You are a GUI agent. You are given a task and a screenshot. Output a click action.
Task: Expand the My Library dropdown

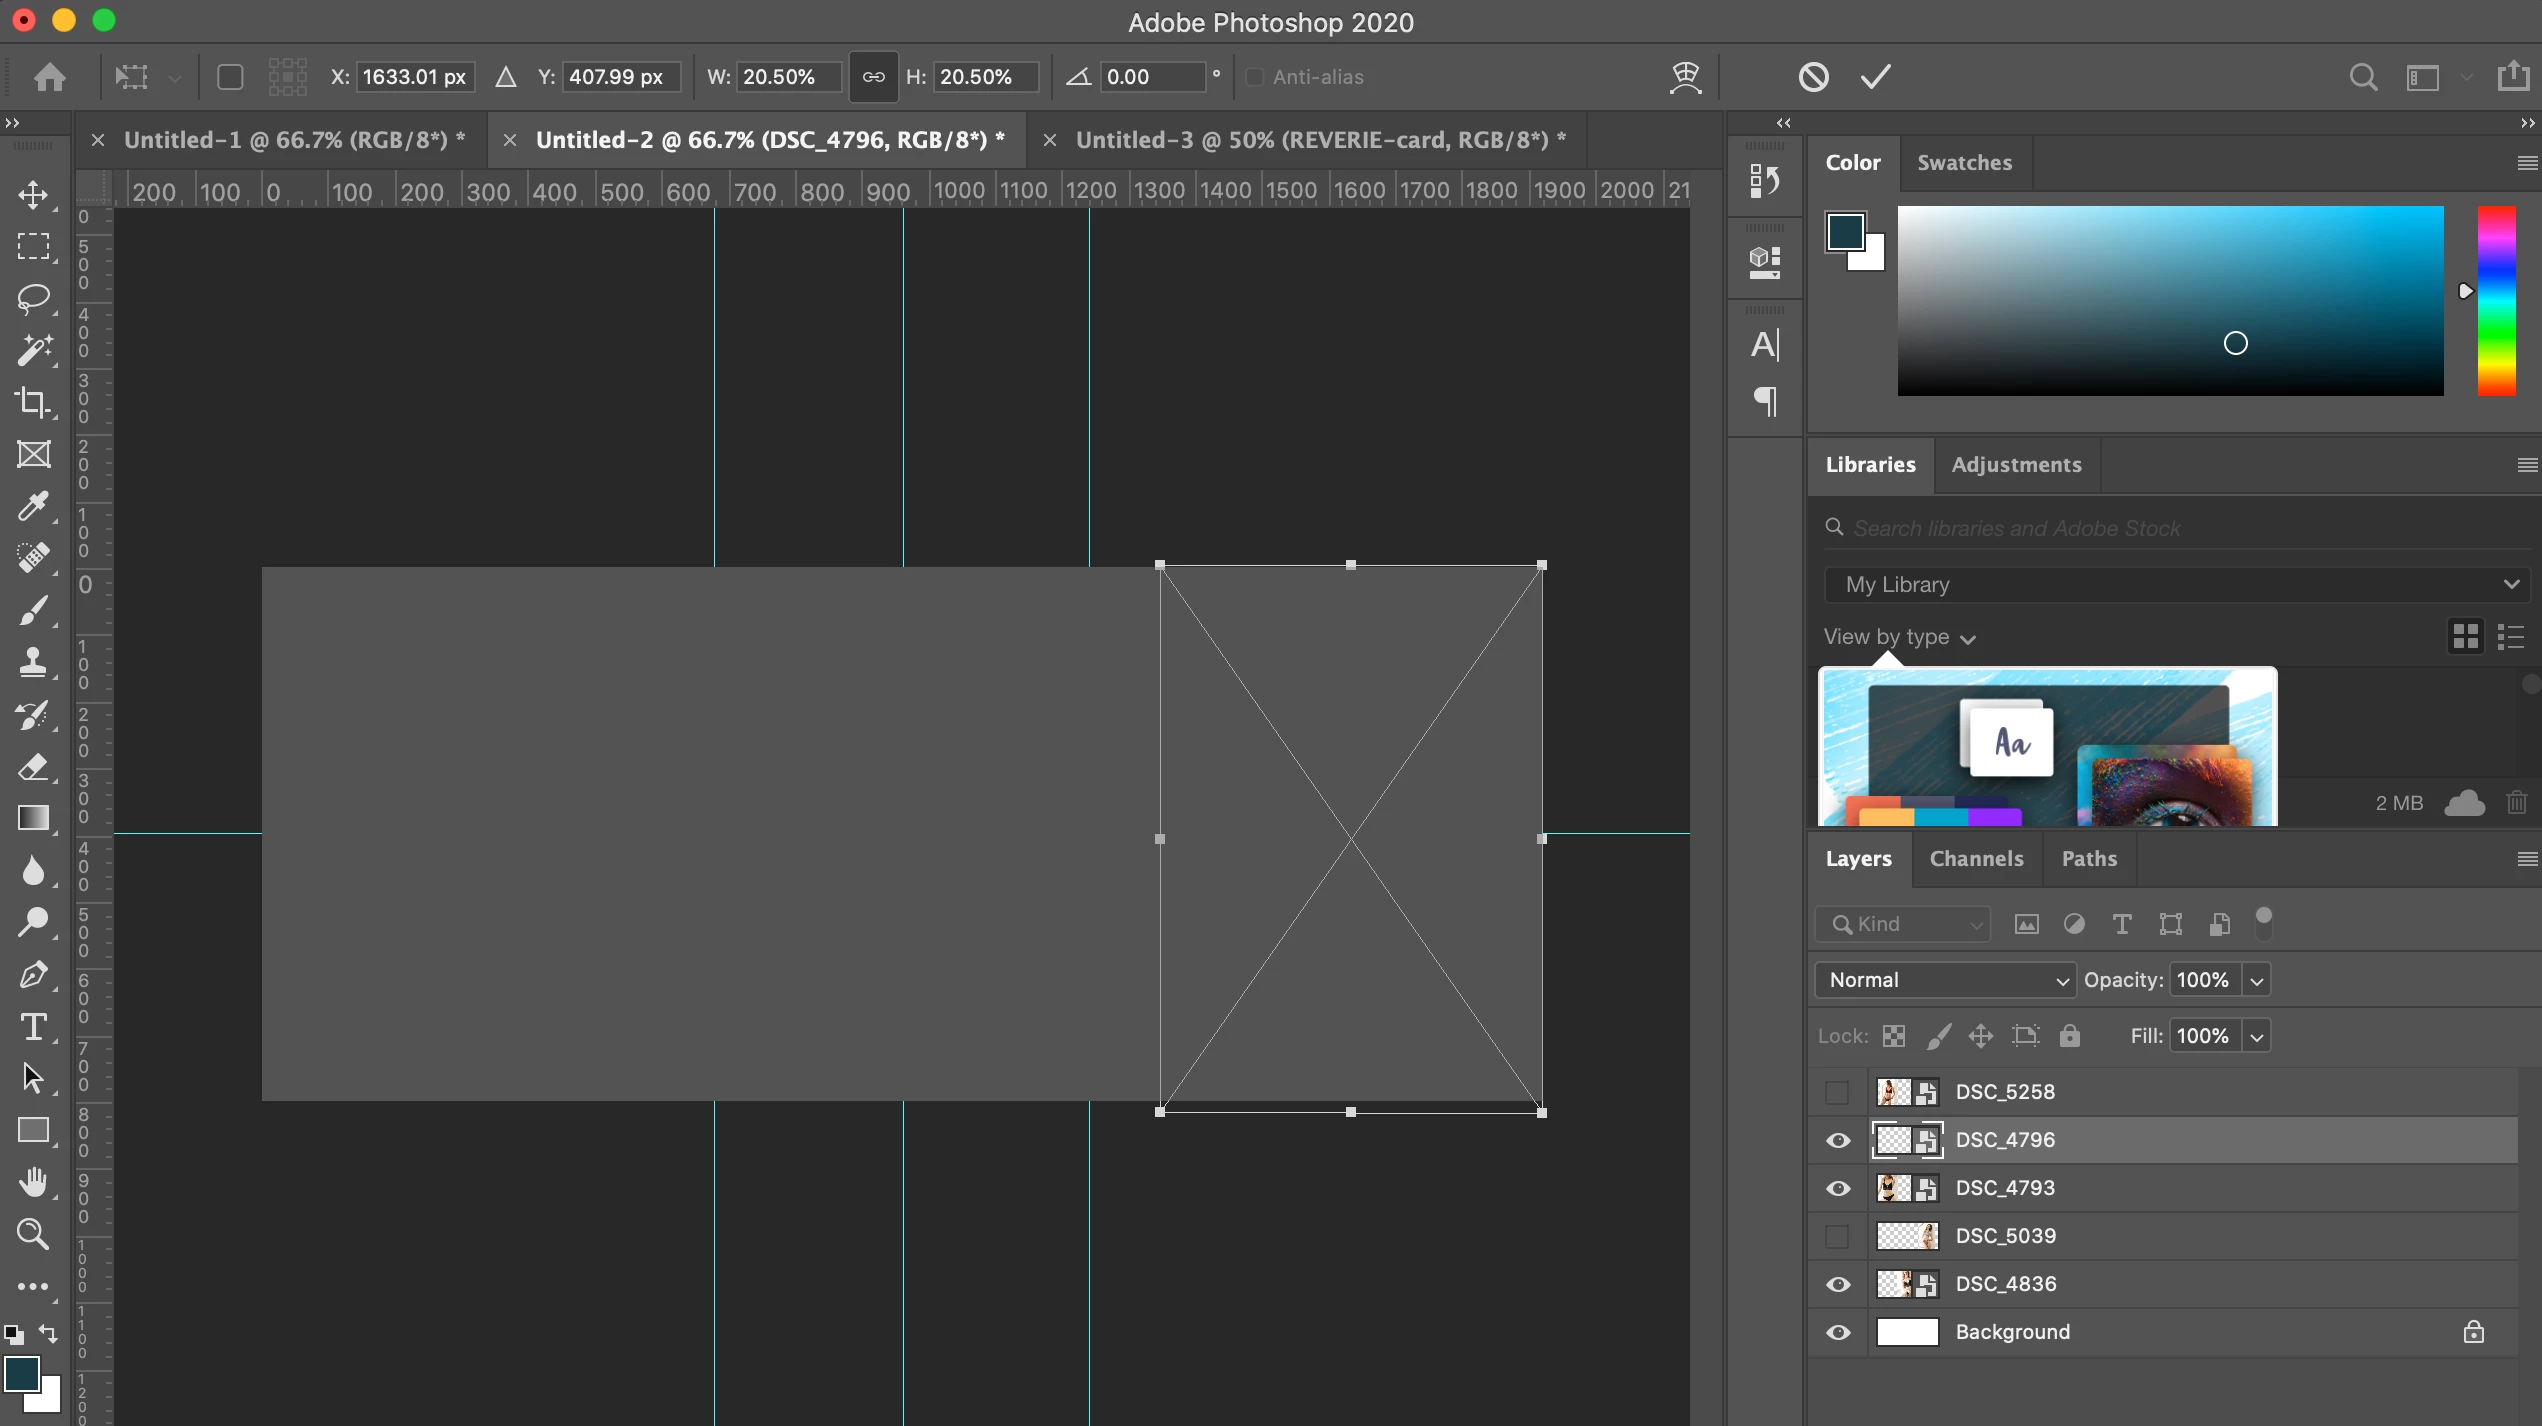click(x=2177, y=585)
